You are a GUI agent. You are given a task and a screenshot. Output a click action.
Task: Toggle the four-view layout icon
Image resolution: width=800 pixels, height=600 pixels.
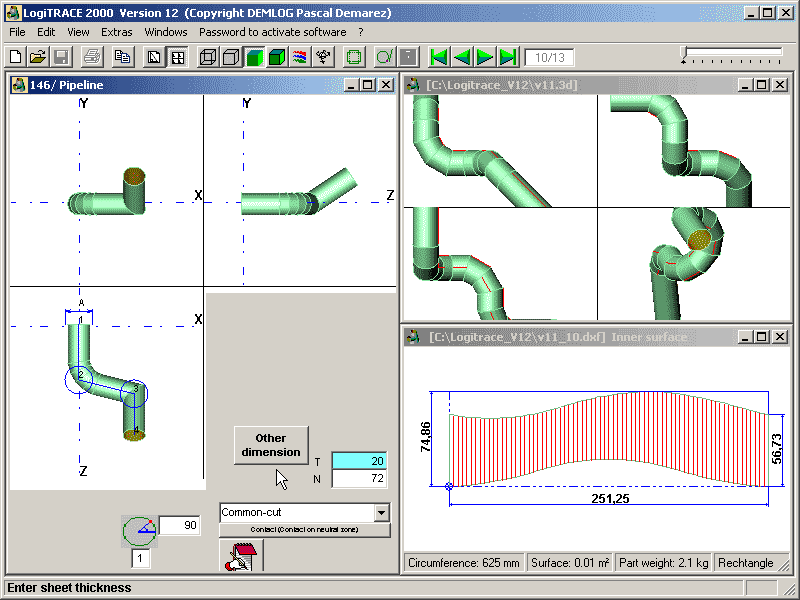point(178,57)
